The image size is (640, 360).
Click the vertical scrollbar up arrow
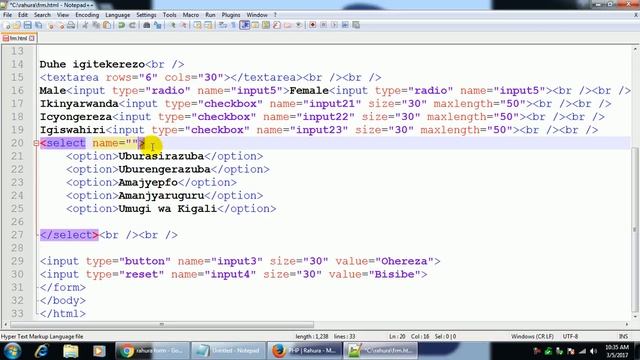pos(635,49)
